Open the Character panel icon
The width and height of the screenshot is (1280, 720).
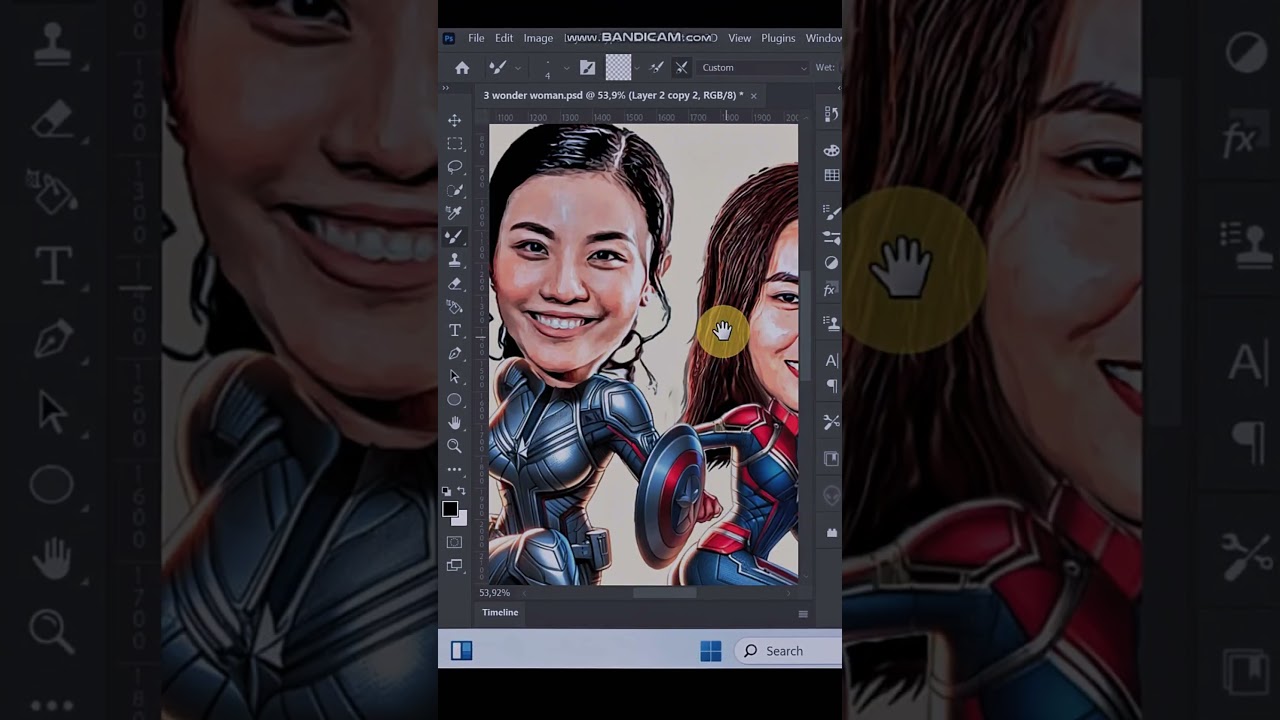[831, 361]
